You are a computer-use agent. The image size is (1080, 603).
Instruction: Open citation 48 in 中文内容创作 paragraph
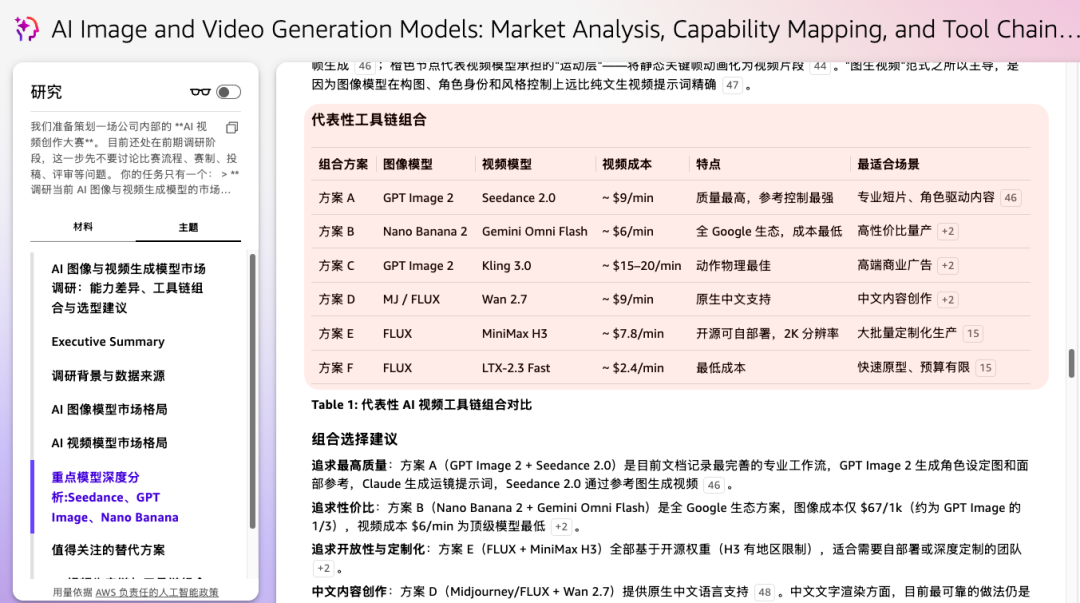[x=765, y=592]
